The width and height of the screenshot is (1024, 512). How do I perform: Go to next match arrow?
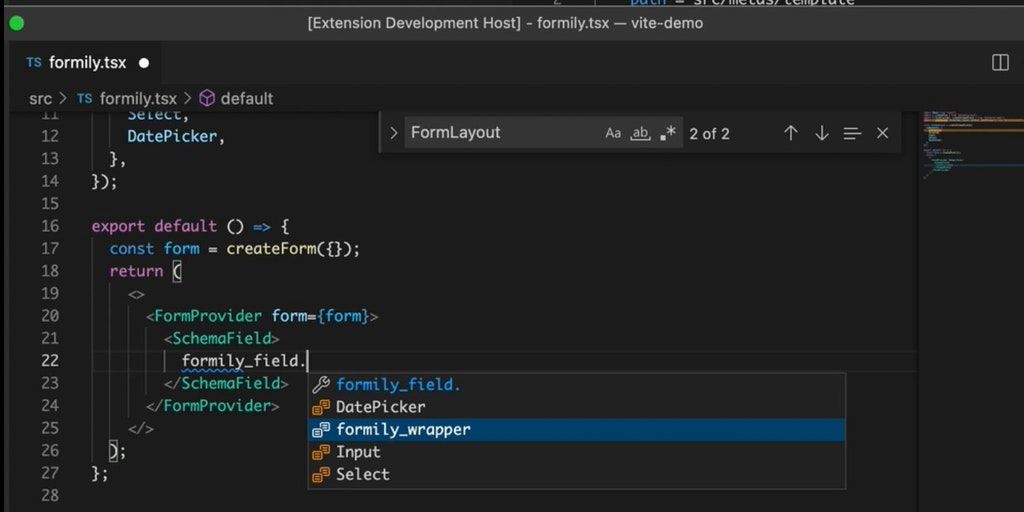[x=821, y=133]
